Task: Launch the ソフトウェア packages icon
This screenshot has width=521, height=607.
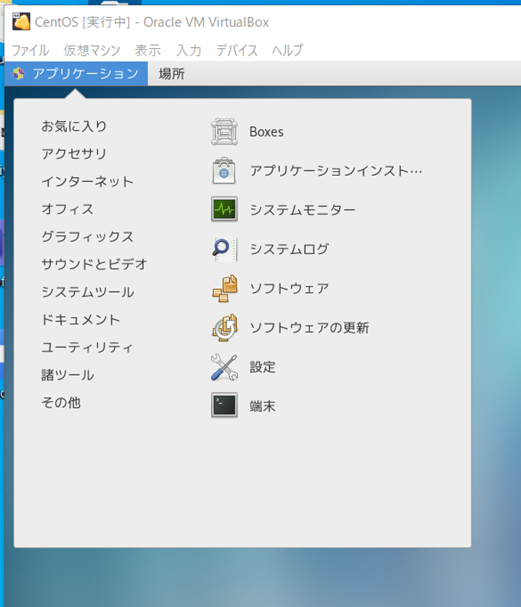Action: [x=225, y=288]
